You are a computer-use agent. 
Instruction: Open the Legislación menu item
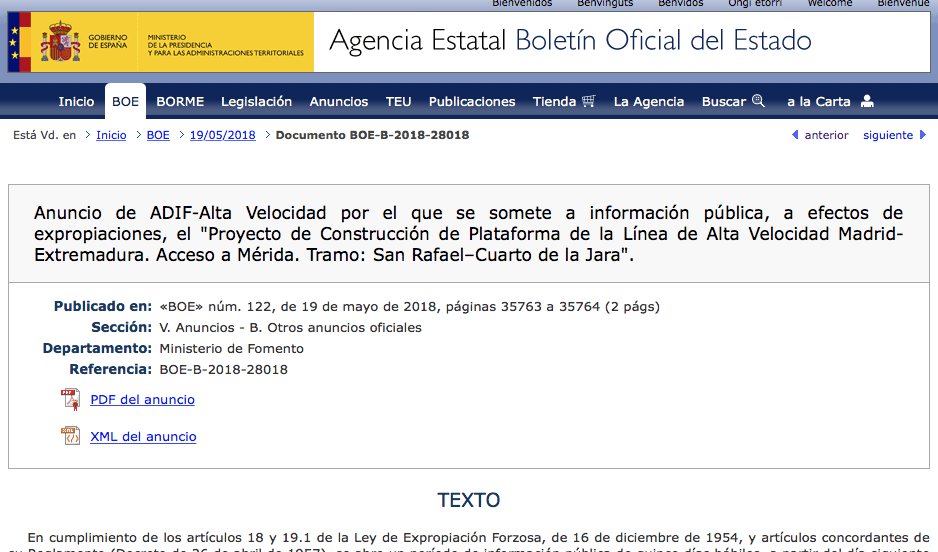click(257, 102)
